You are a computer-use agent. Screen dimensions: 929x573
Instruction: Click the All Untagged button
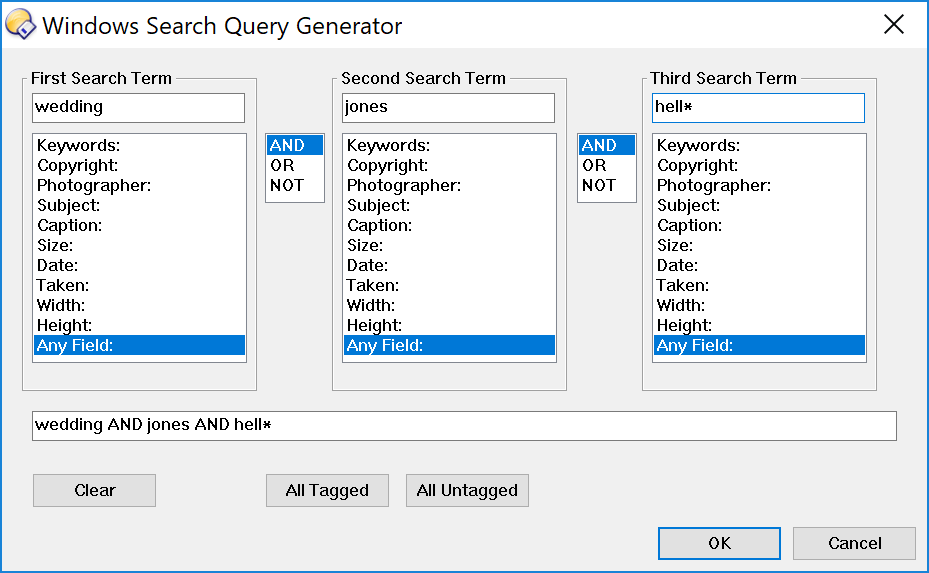(x=467, y=491)
